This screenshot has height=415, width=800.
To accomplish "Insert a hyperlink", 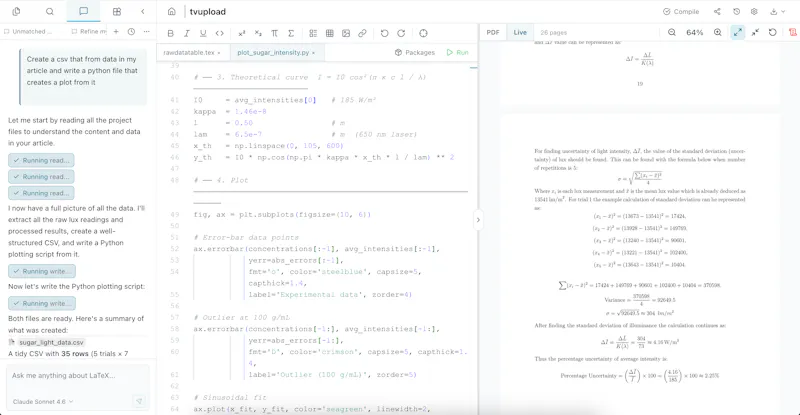I will [x=362, y=33].
